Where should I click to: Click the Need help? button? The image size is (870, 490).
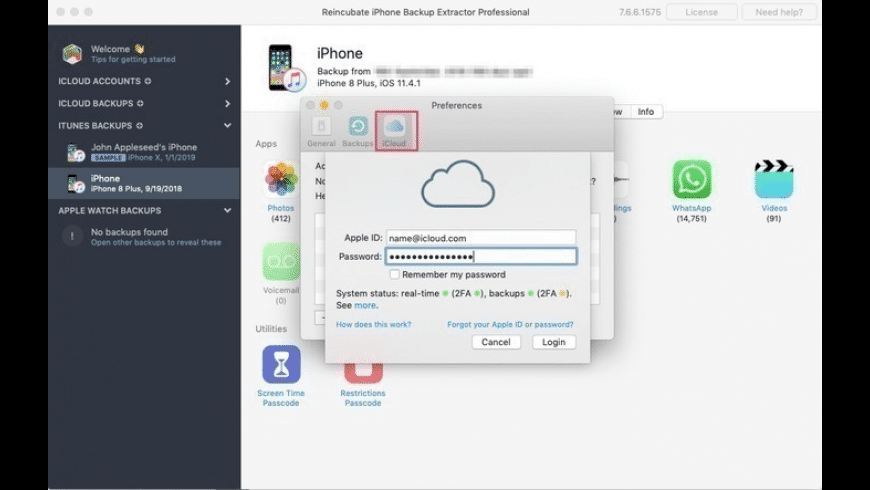pyautogui.click(x=779, y=12)
